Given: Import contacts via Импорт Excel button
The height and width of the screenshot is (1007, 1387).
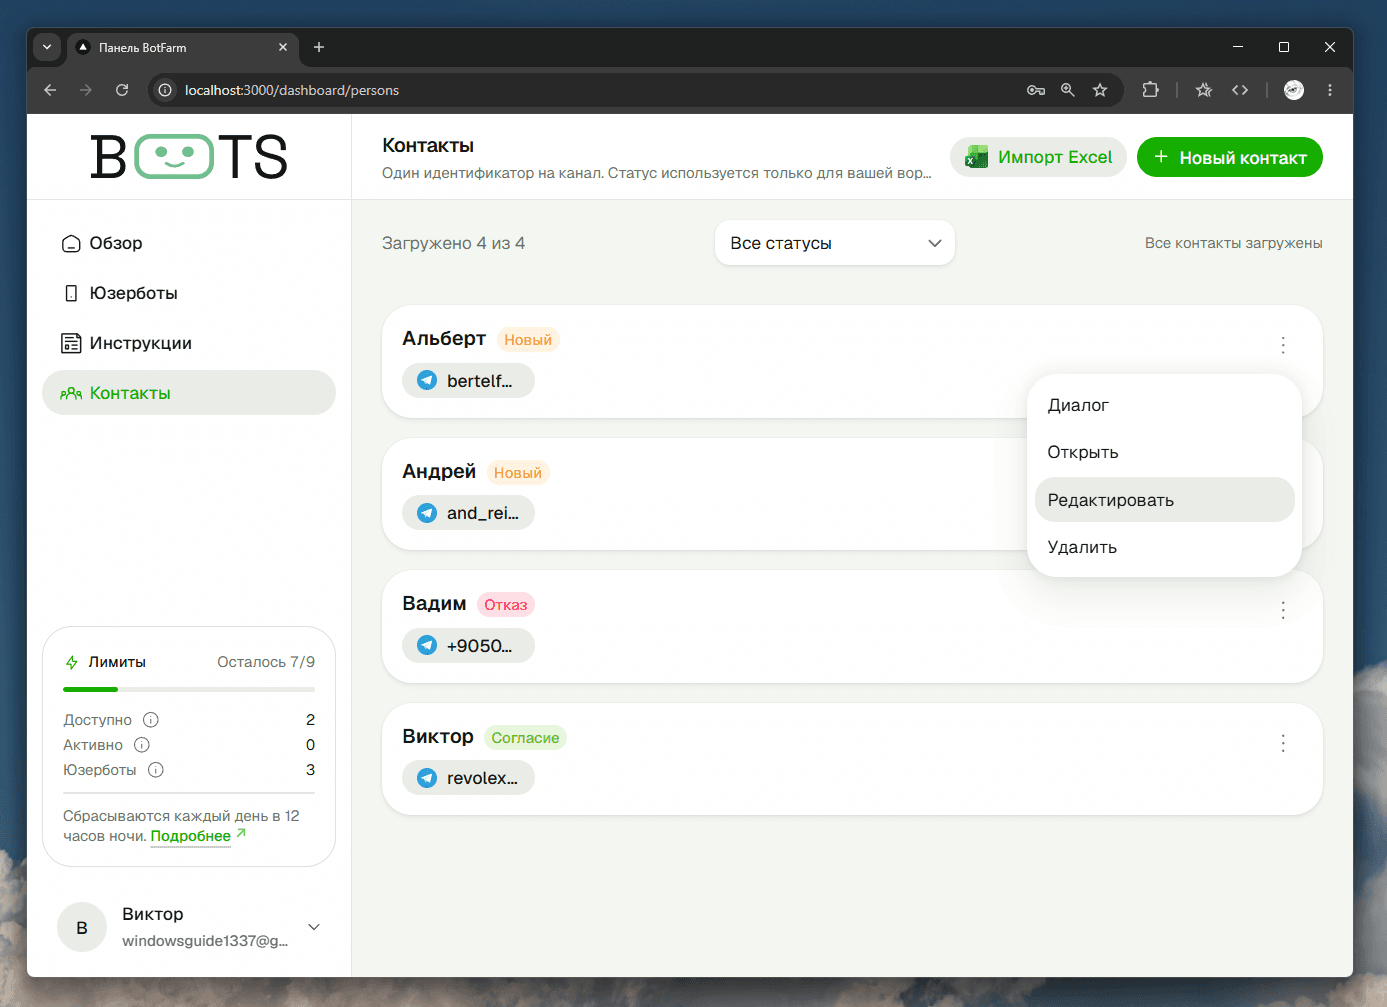Looking at the screenshot, I should point(1038,157).
